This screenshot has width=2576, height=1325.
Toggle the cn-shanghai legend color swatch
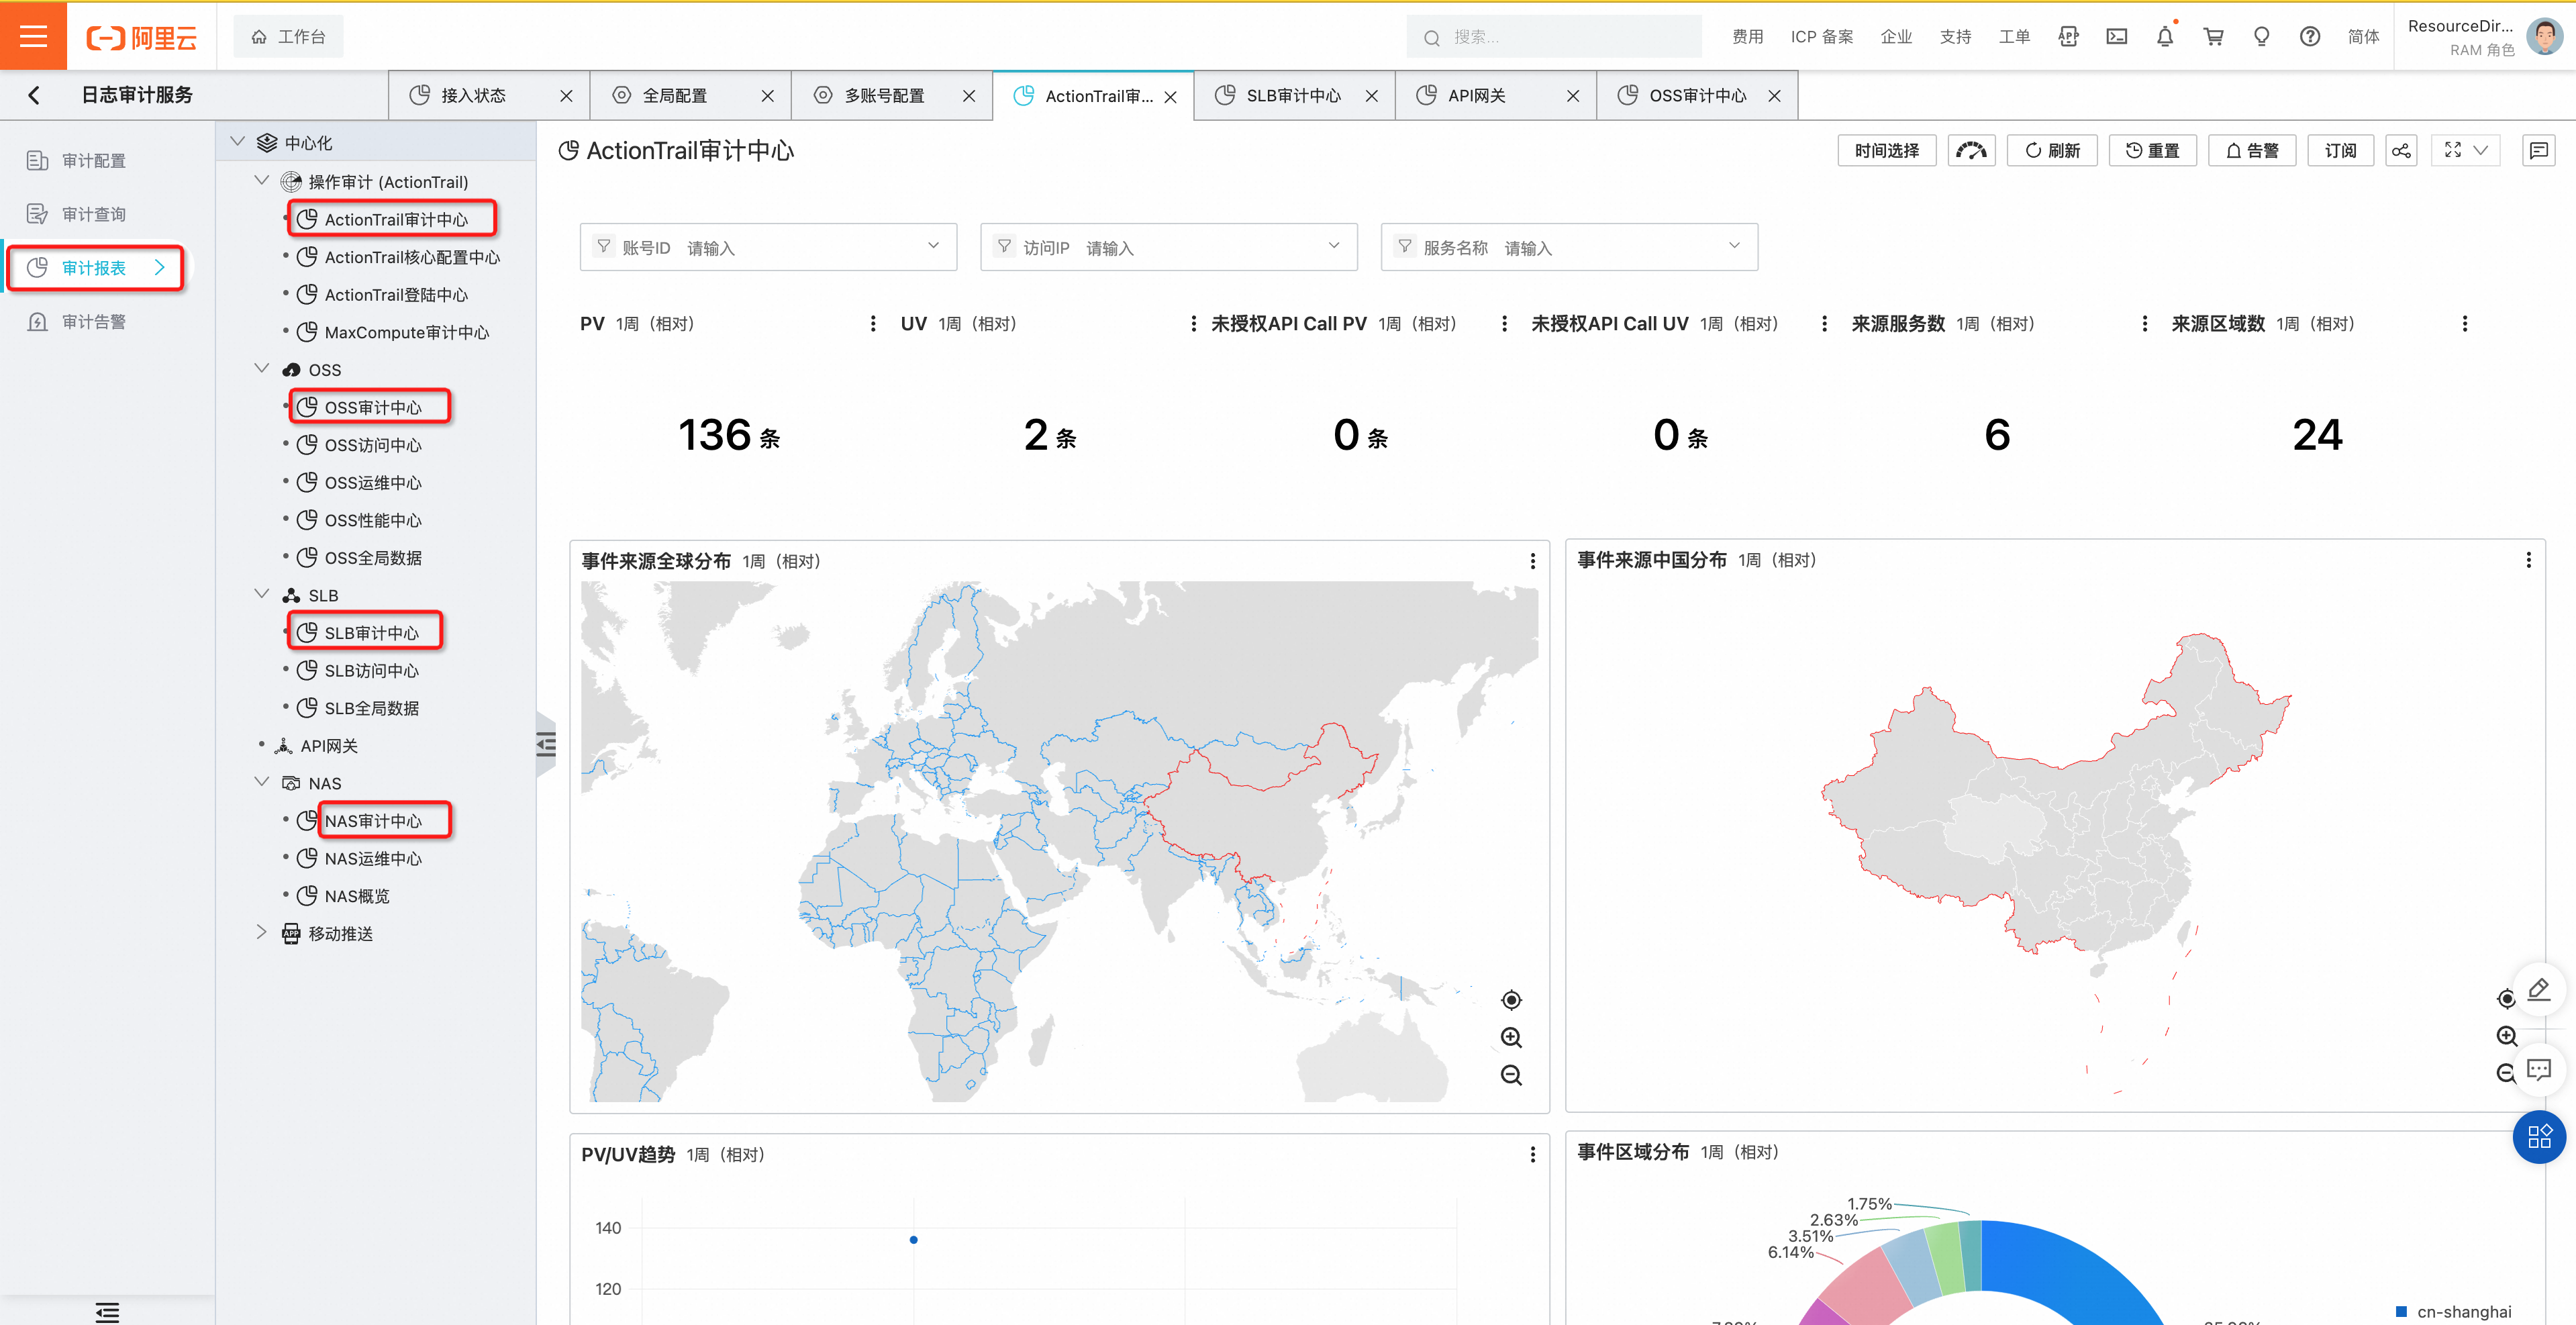pyautogui.click(x=2401, y=1311)
